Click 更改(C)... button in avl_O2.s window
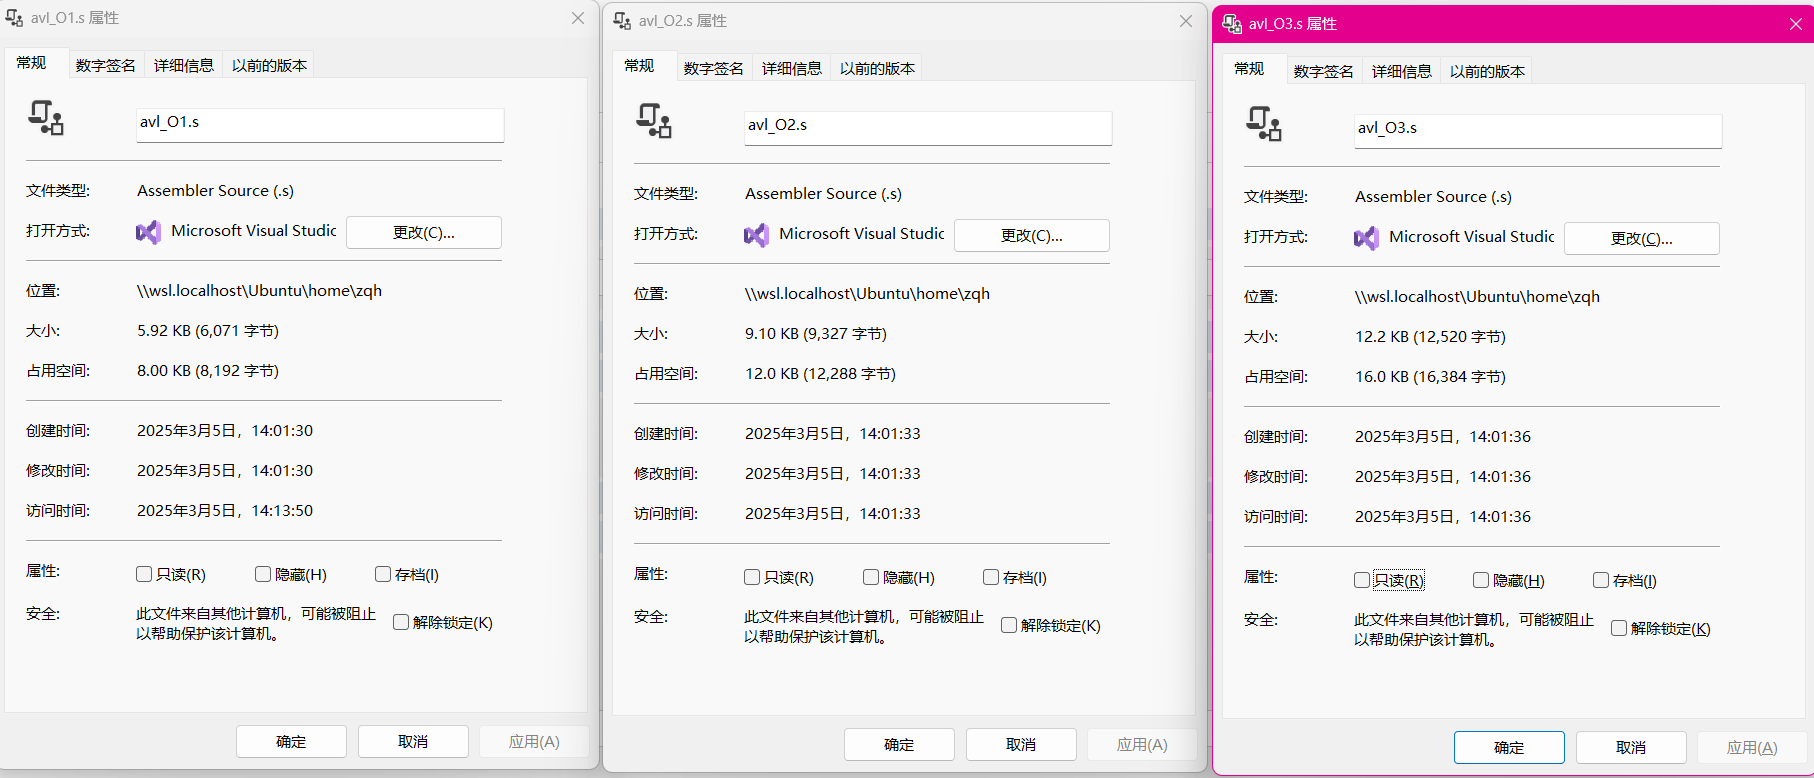1814x778 pixels. pos(1032,235)
